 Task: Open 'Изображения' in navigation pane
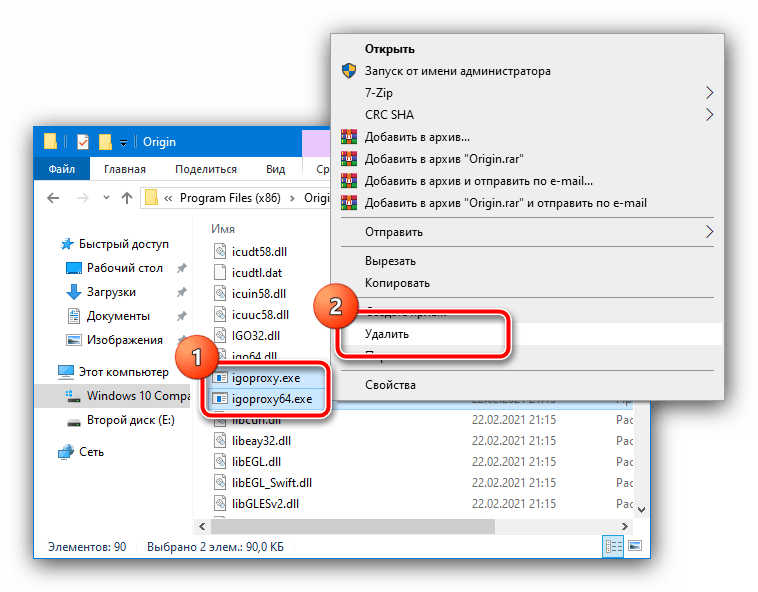pyautogui.click(x=125, y=340)
